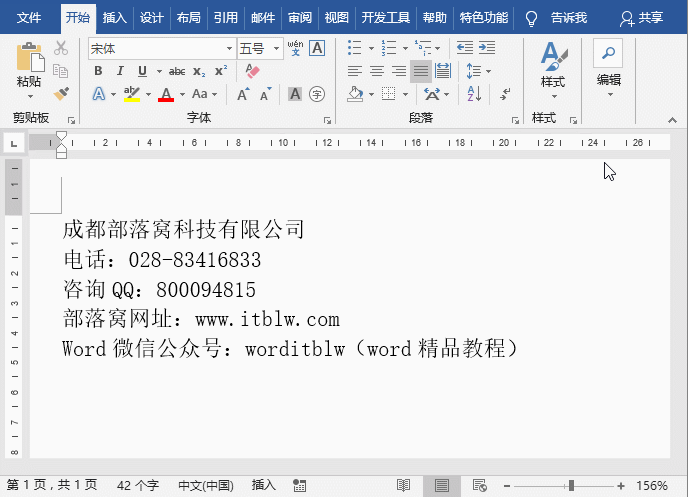Click the Paste clipboard icon

point(30,57)
